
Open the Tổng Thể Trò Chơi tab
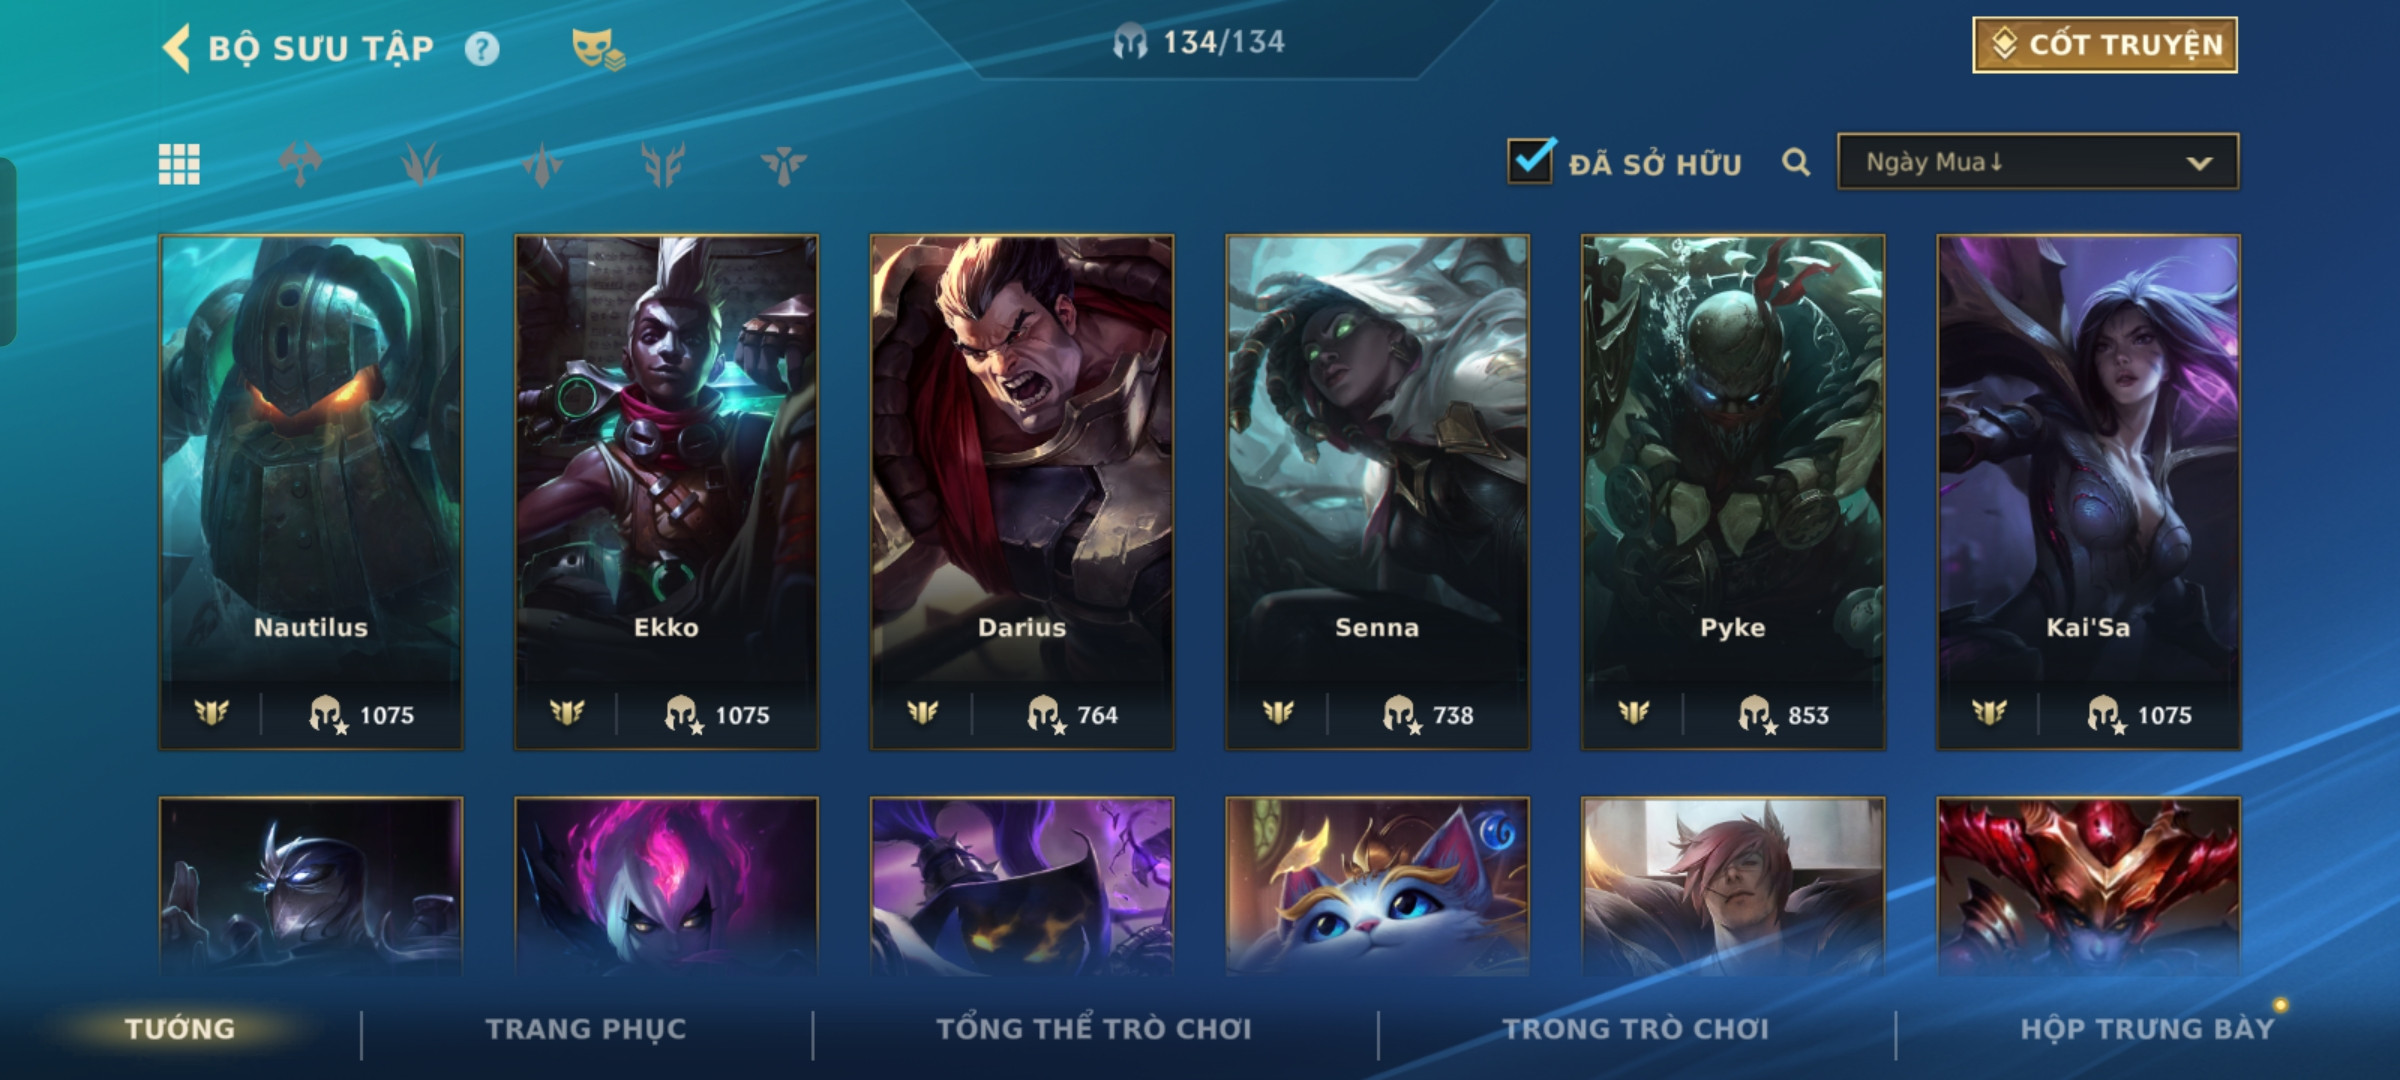tap(1094, 1029)
